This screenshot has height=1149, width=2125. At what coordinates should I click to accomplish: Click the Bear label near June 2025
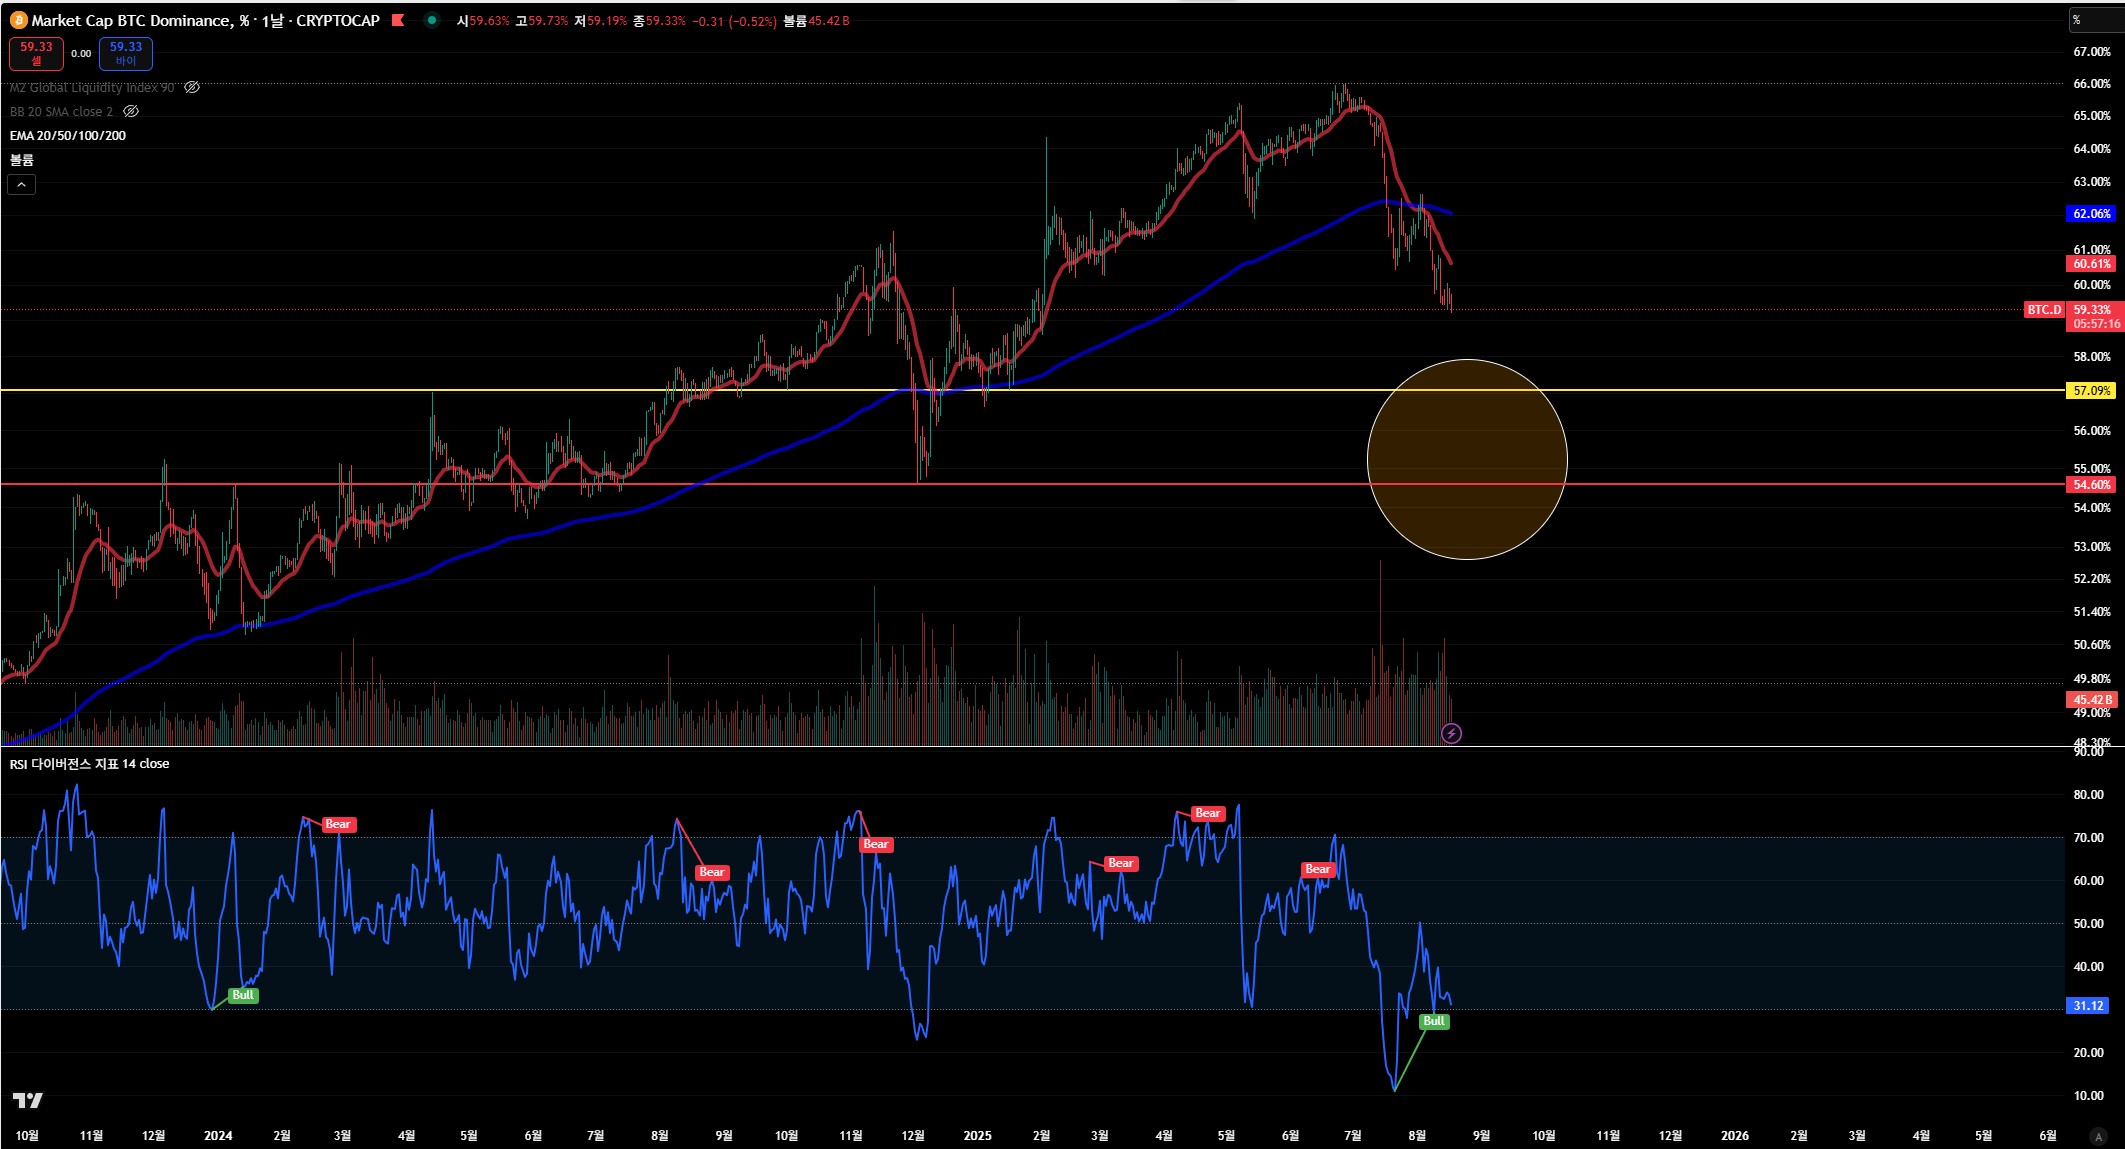tap(1317, 869)
